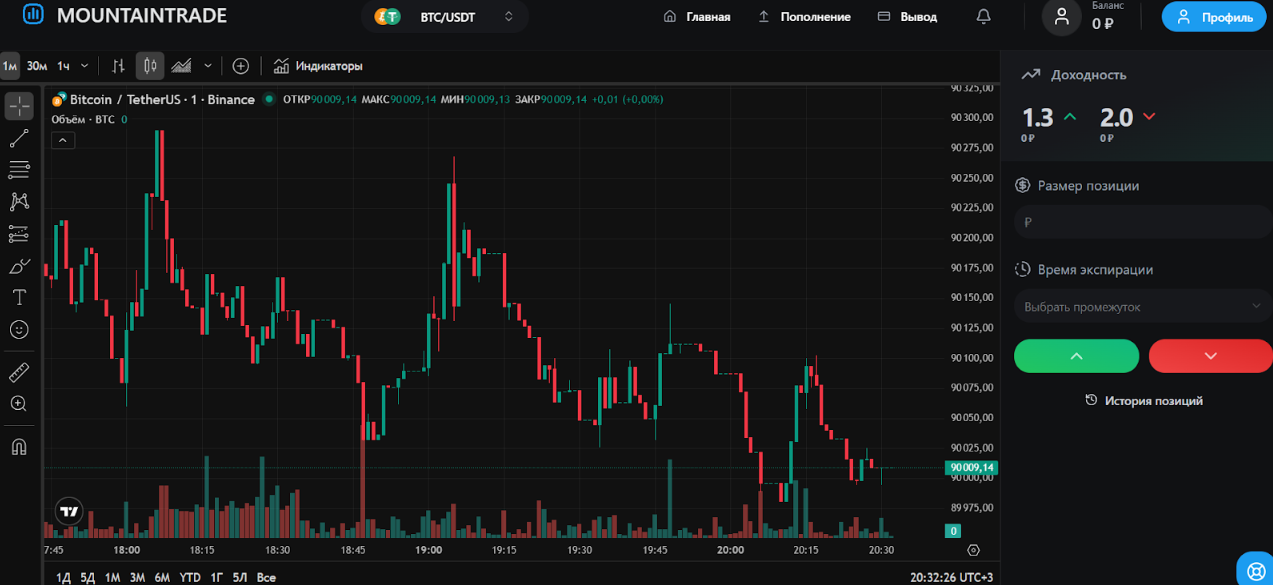1273x585 pixels.
Task: Click the 2.0 down payout value
Action: [x=1116, y=117]
